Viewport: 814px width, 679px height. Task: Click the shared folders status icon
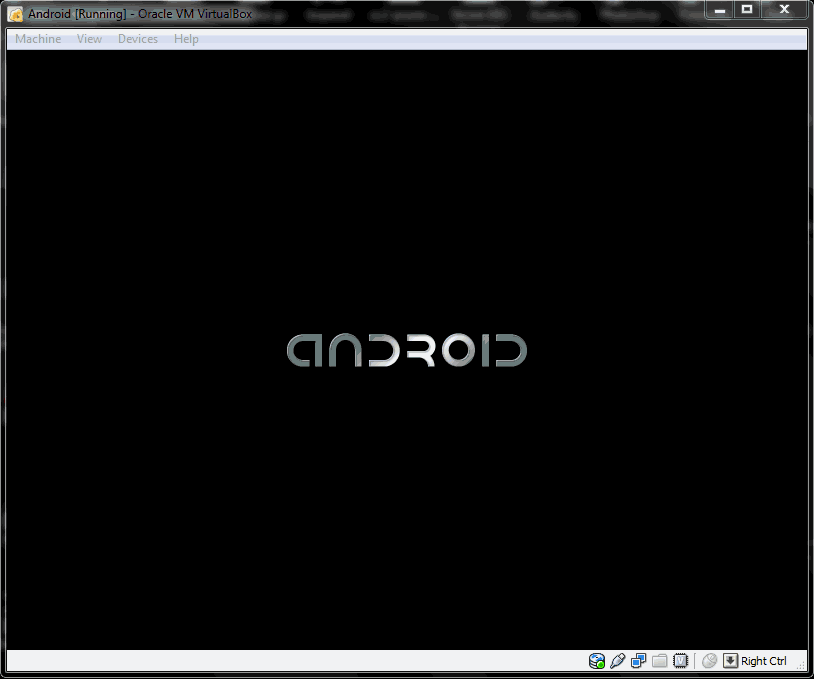pyautogui.click(x=659, y=661)
